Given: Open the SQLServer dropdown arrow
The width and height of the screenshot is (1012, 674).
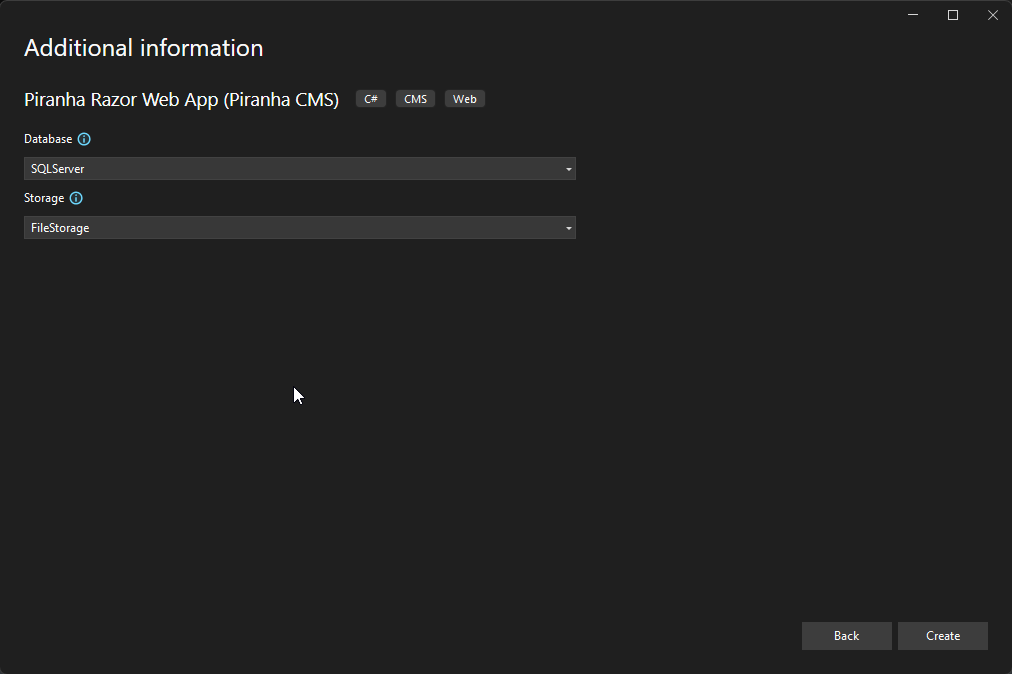Looking at the screenshot, I should pos(568,168).
